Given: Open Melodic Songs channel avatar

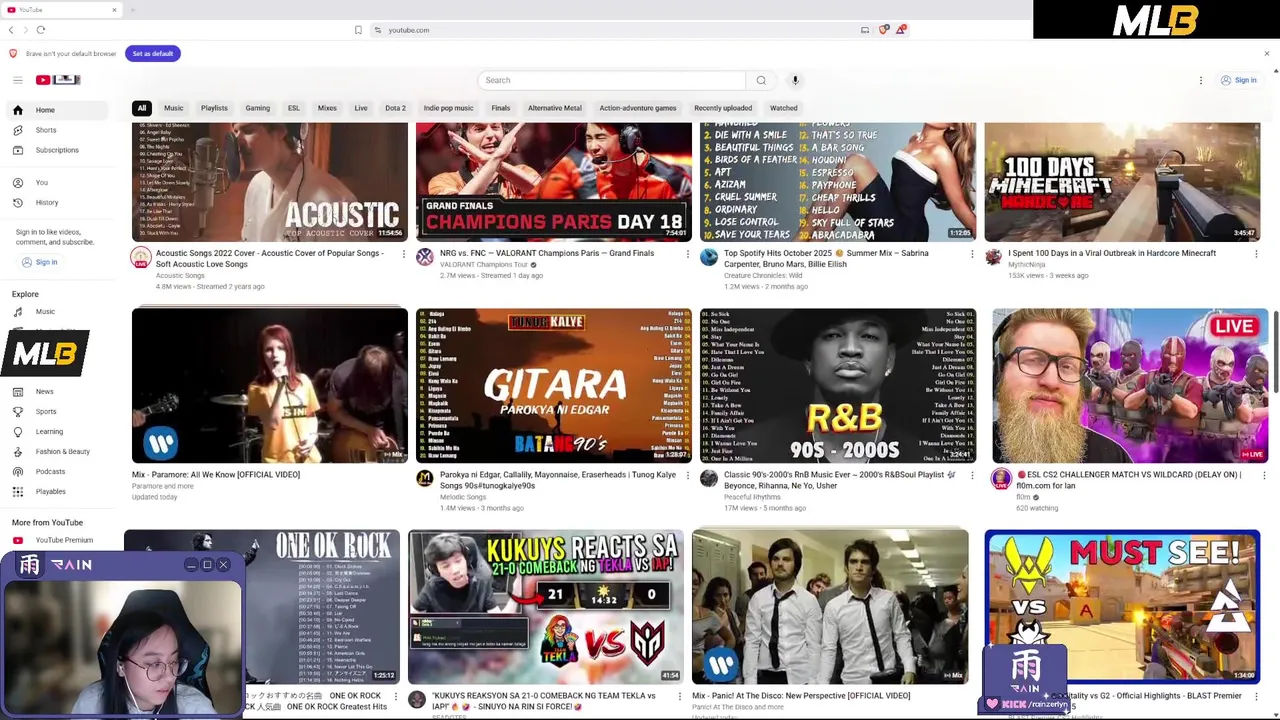Looking at the screenshot, I should (425, 479).
